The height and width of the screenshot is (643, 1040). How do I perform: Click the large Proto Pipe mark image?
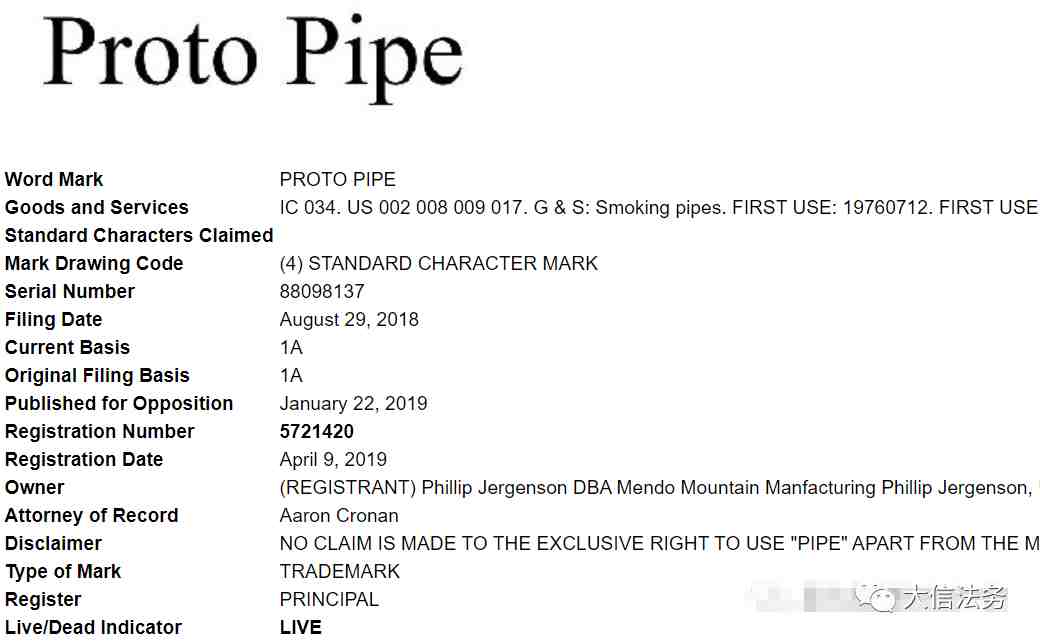point(252,56)
